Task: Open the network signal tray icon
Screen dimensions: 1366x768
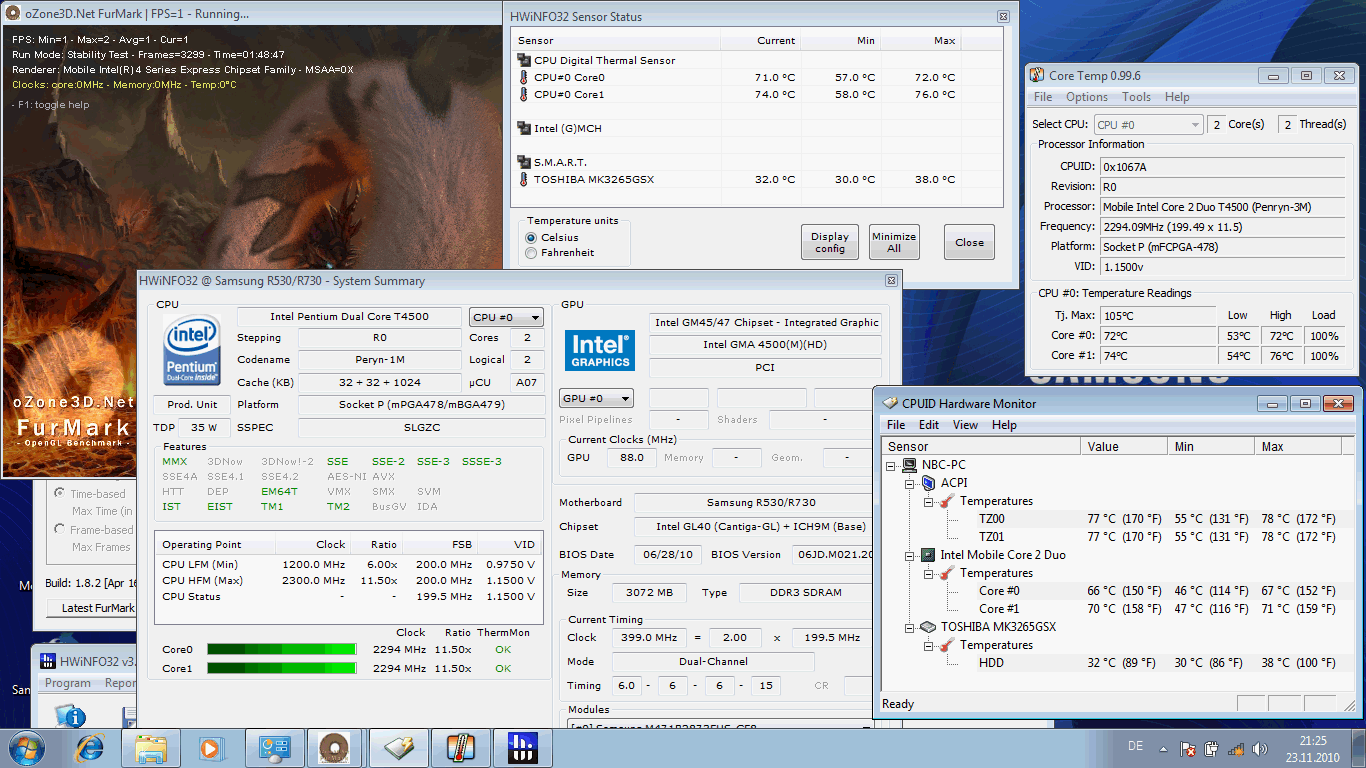Action: coord(1237,748)
